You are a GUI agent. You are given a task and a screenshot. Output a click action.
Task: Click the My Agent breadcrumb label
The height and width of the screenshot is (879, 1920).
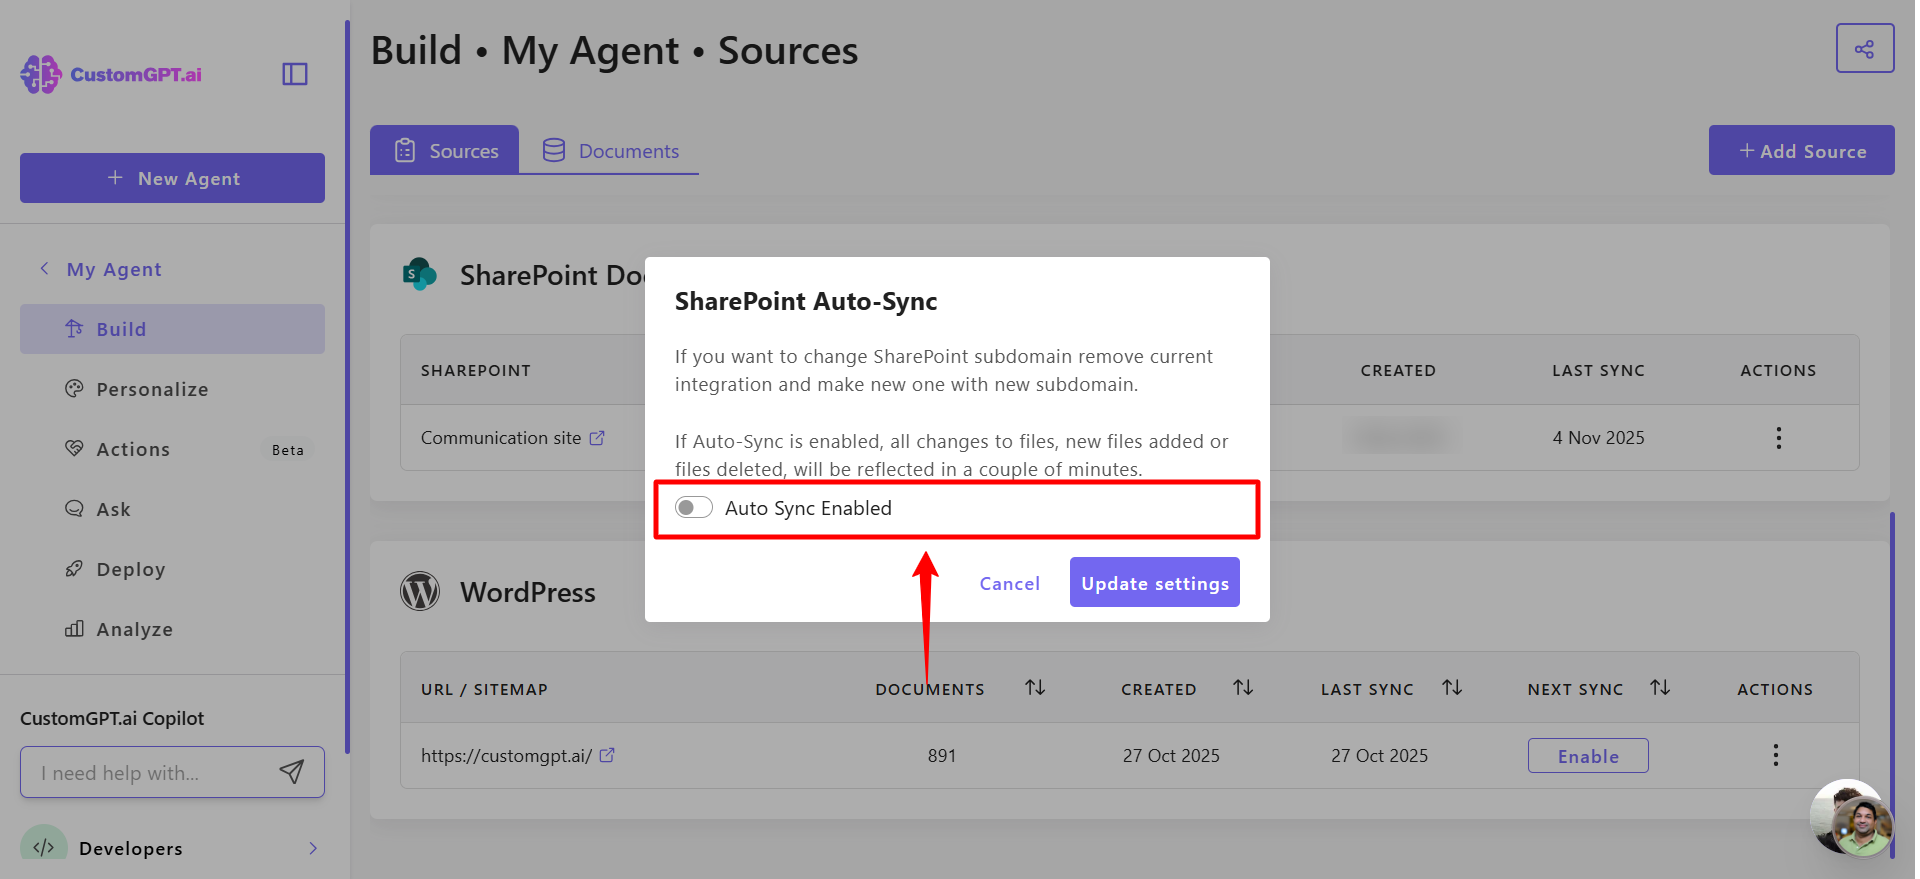[114, 269]
